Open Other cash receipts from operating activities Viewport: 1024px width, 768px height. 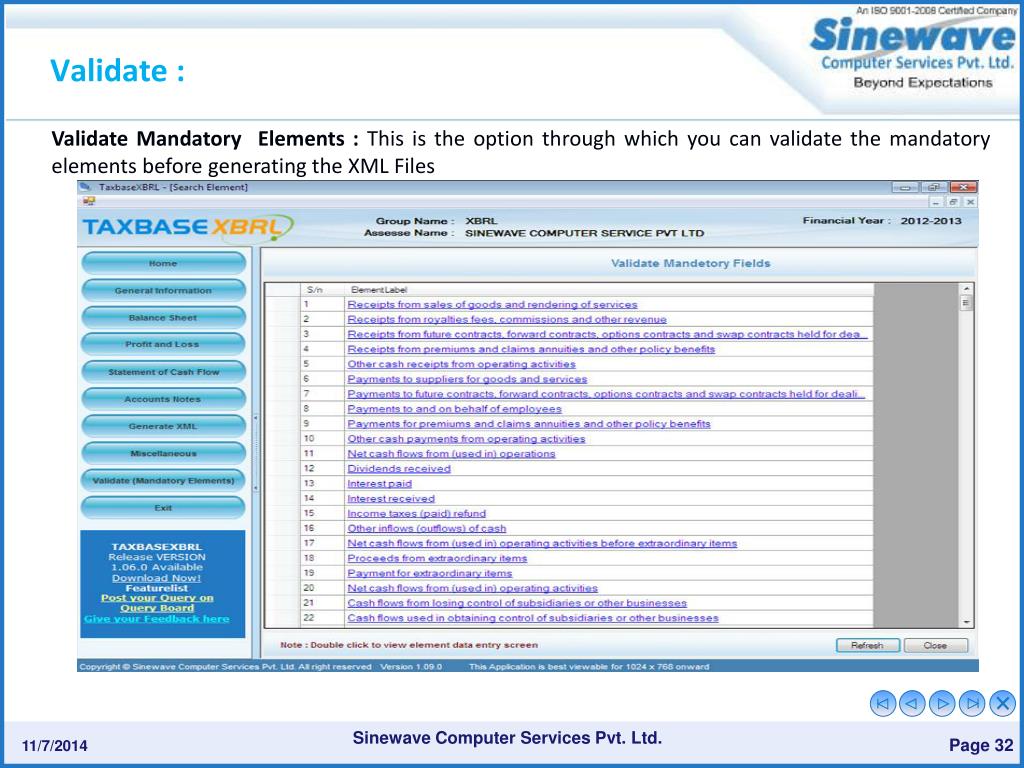coord(461,364)
